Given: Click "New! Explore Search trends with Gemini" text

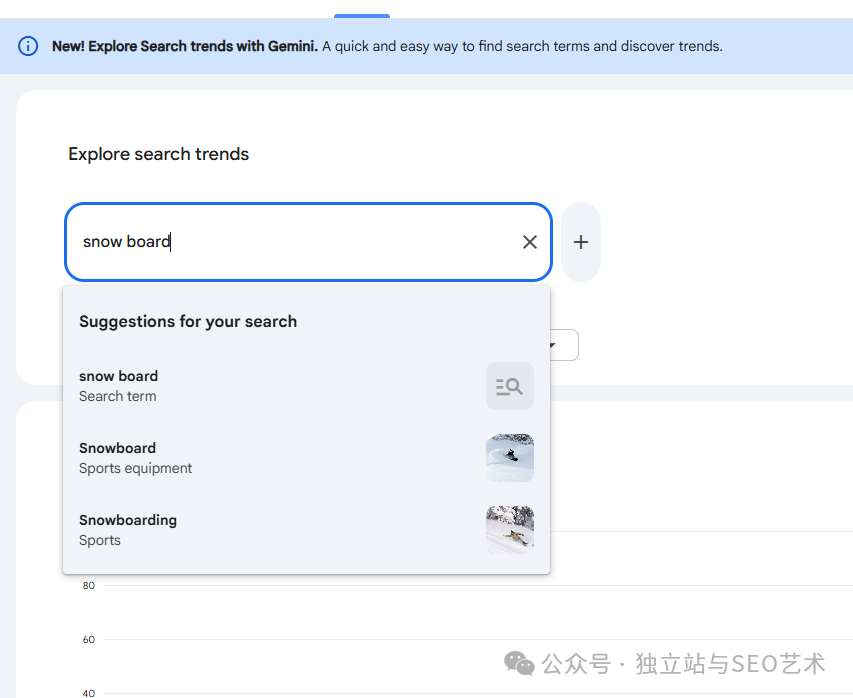Looking at the screenshot, I should 185,46.
